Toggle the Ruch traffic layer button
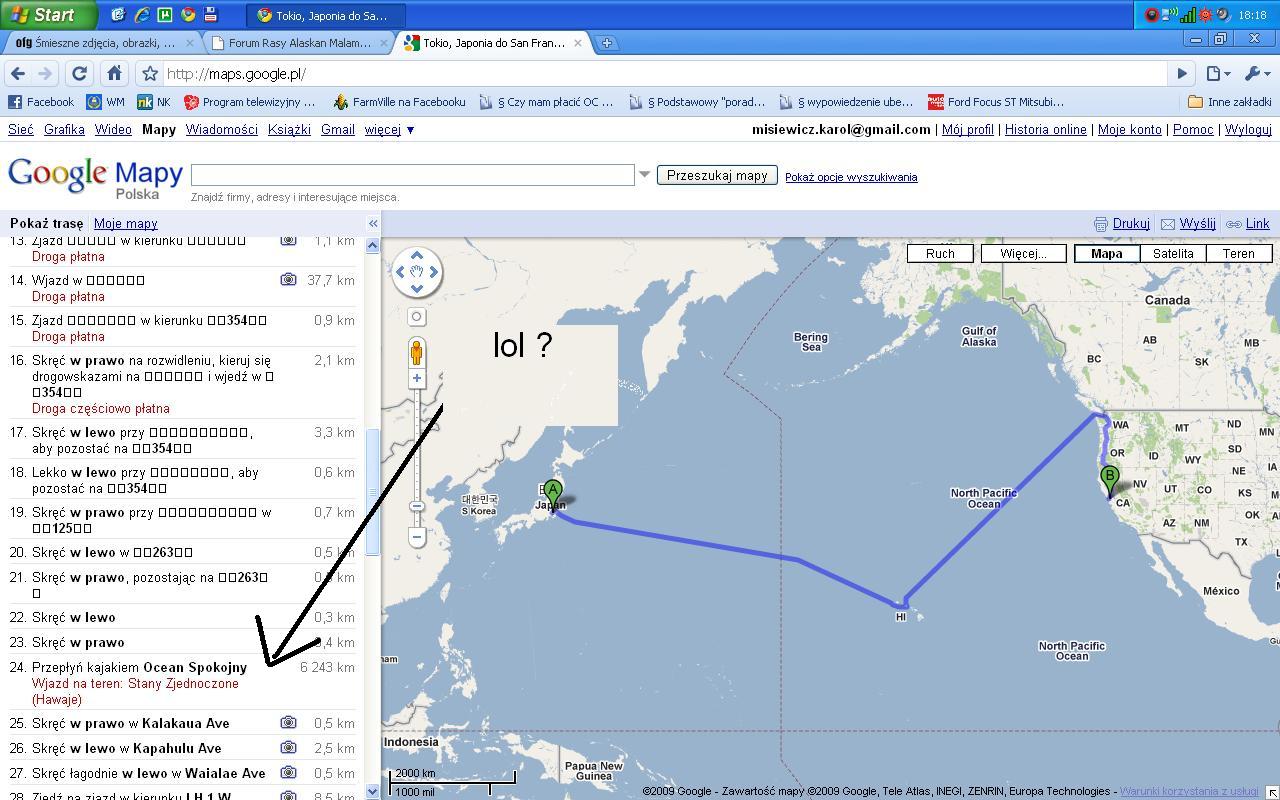This screenshot has width=1280, height=800. pos(940,254)
